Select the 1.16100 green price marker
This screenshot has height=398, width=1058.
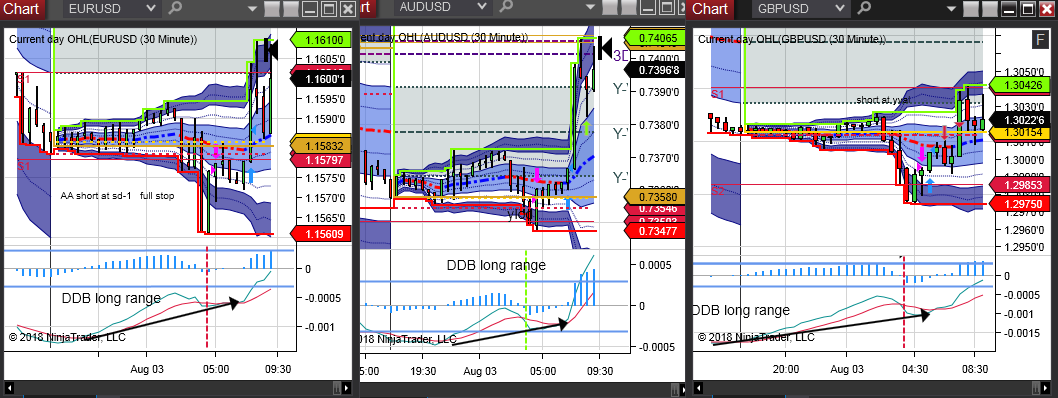click(321, 40)
